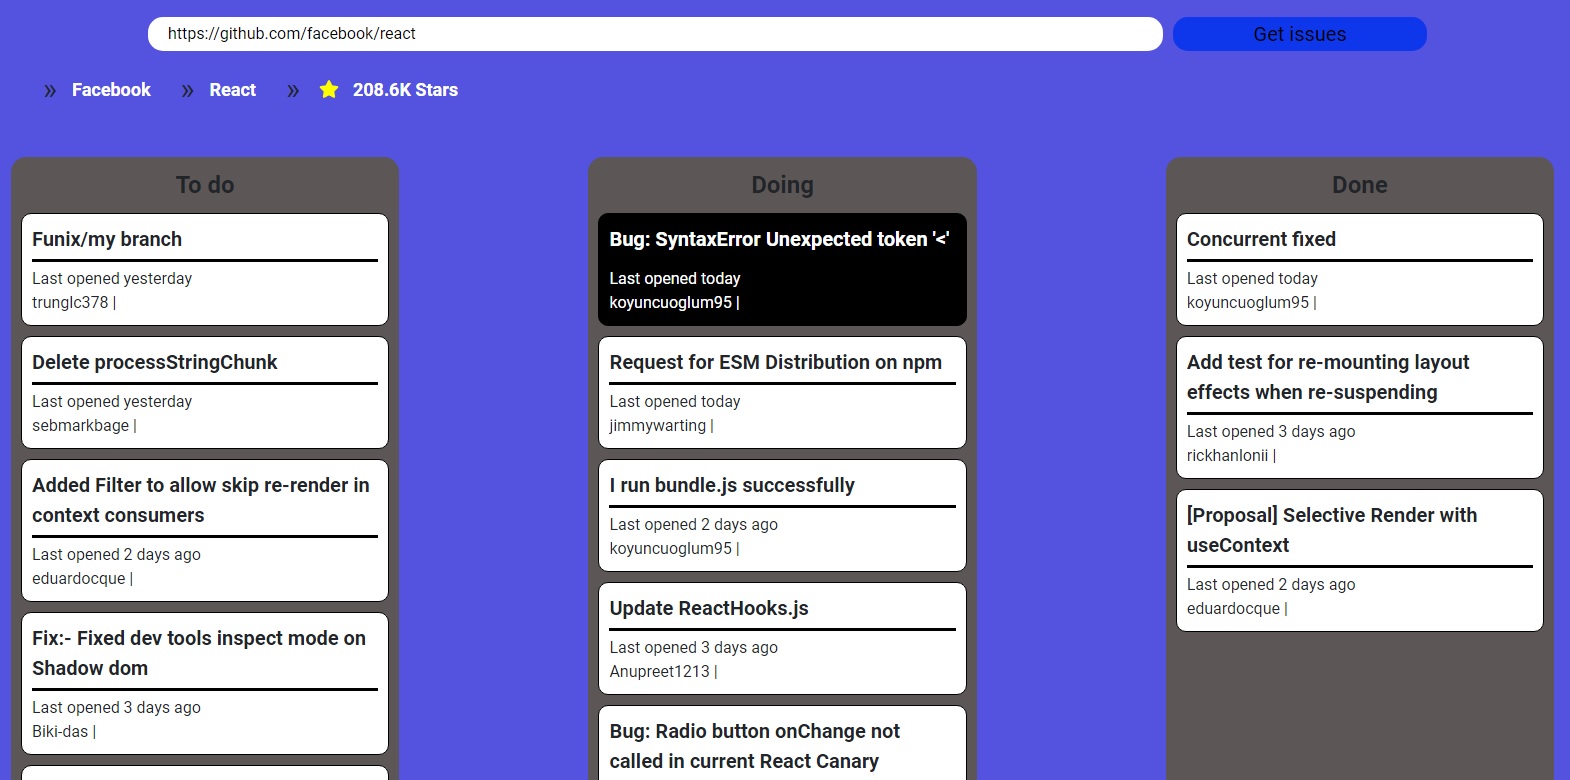Viewport: 1570px width, 780px height.
Task: Click 'Last opened 3 days ago' under rickhanlonii card
Action: point(1271,431)
